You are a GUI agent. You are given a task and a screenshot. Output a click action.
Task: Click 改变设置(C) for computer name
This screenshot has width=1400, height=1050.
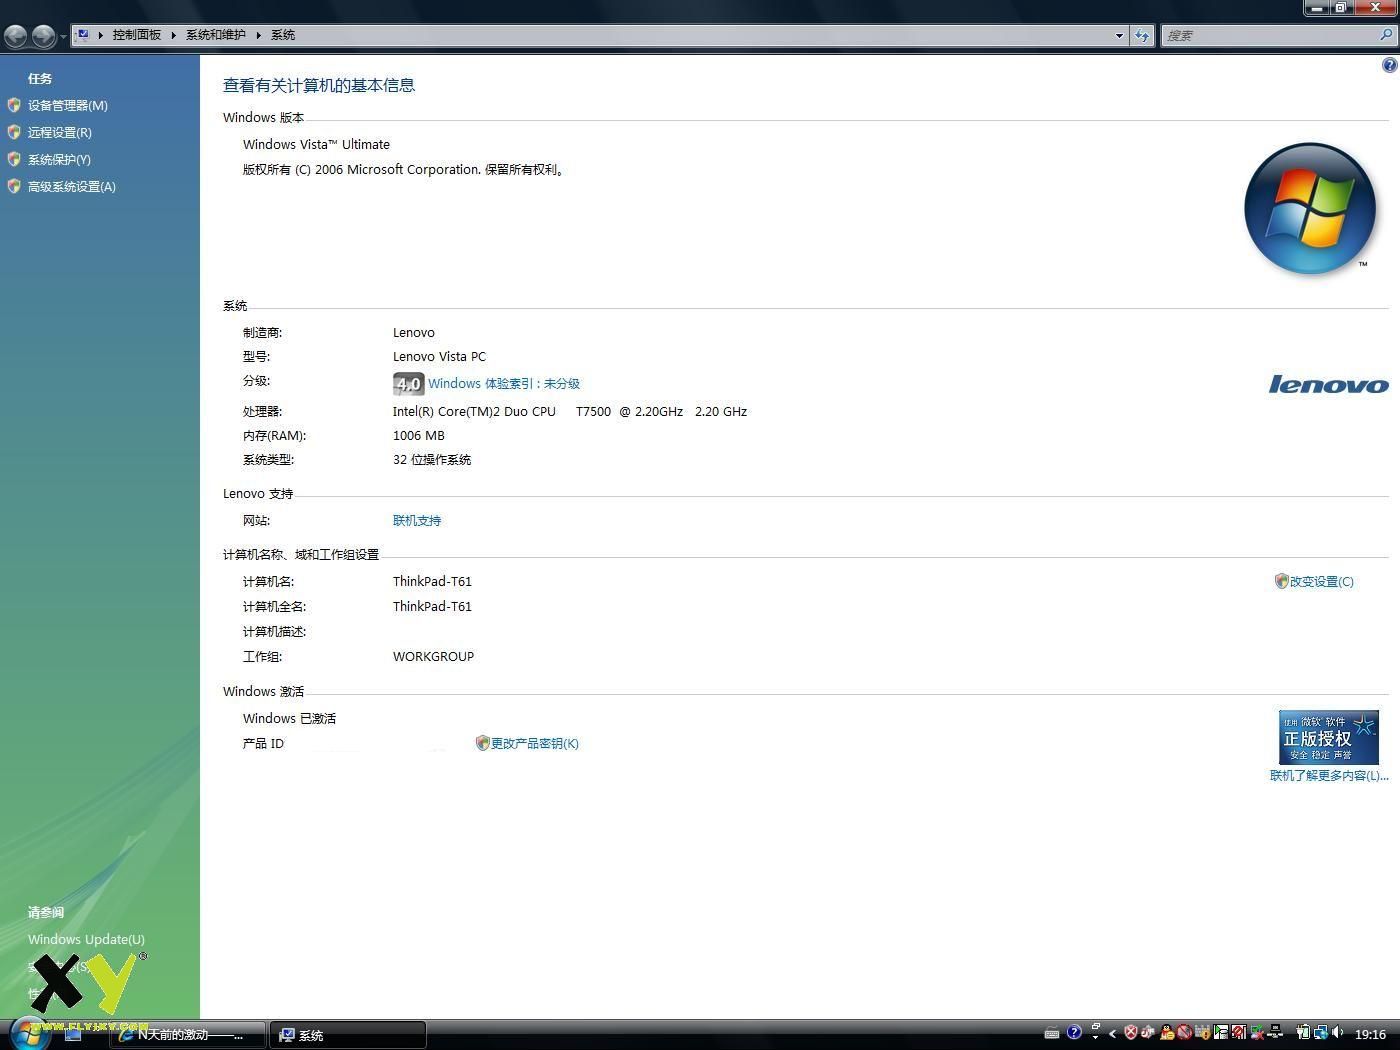click(1321, 581)
